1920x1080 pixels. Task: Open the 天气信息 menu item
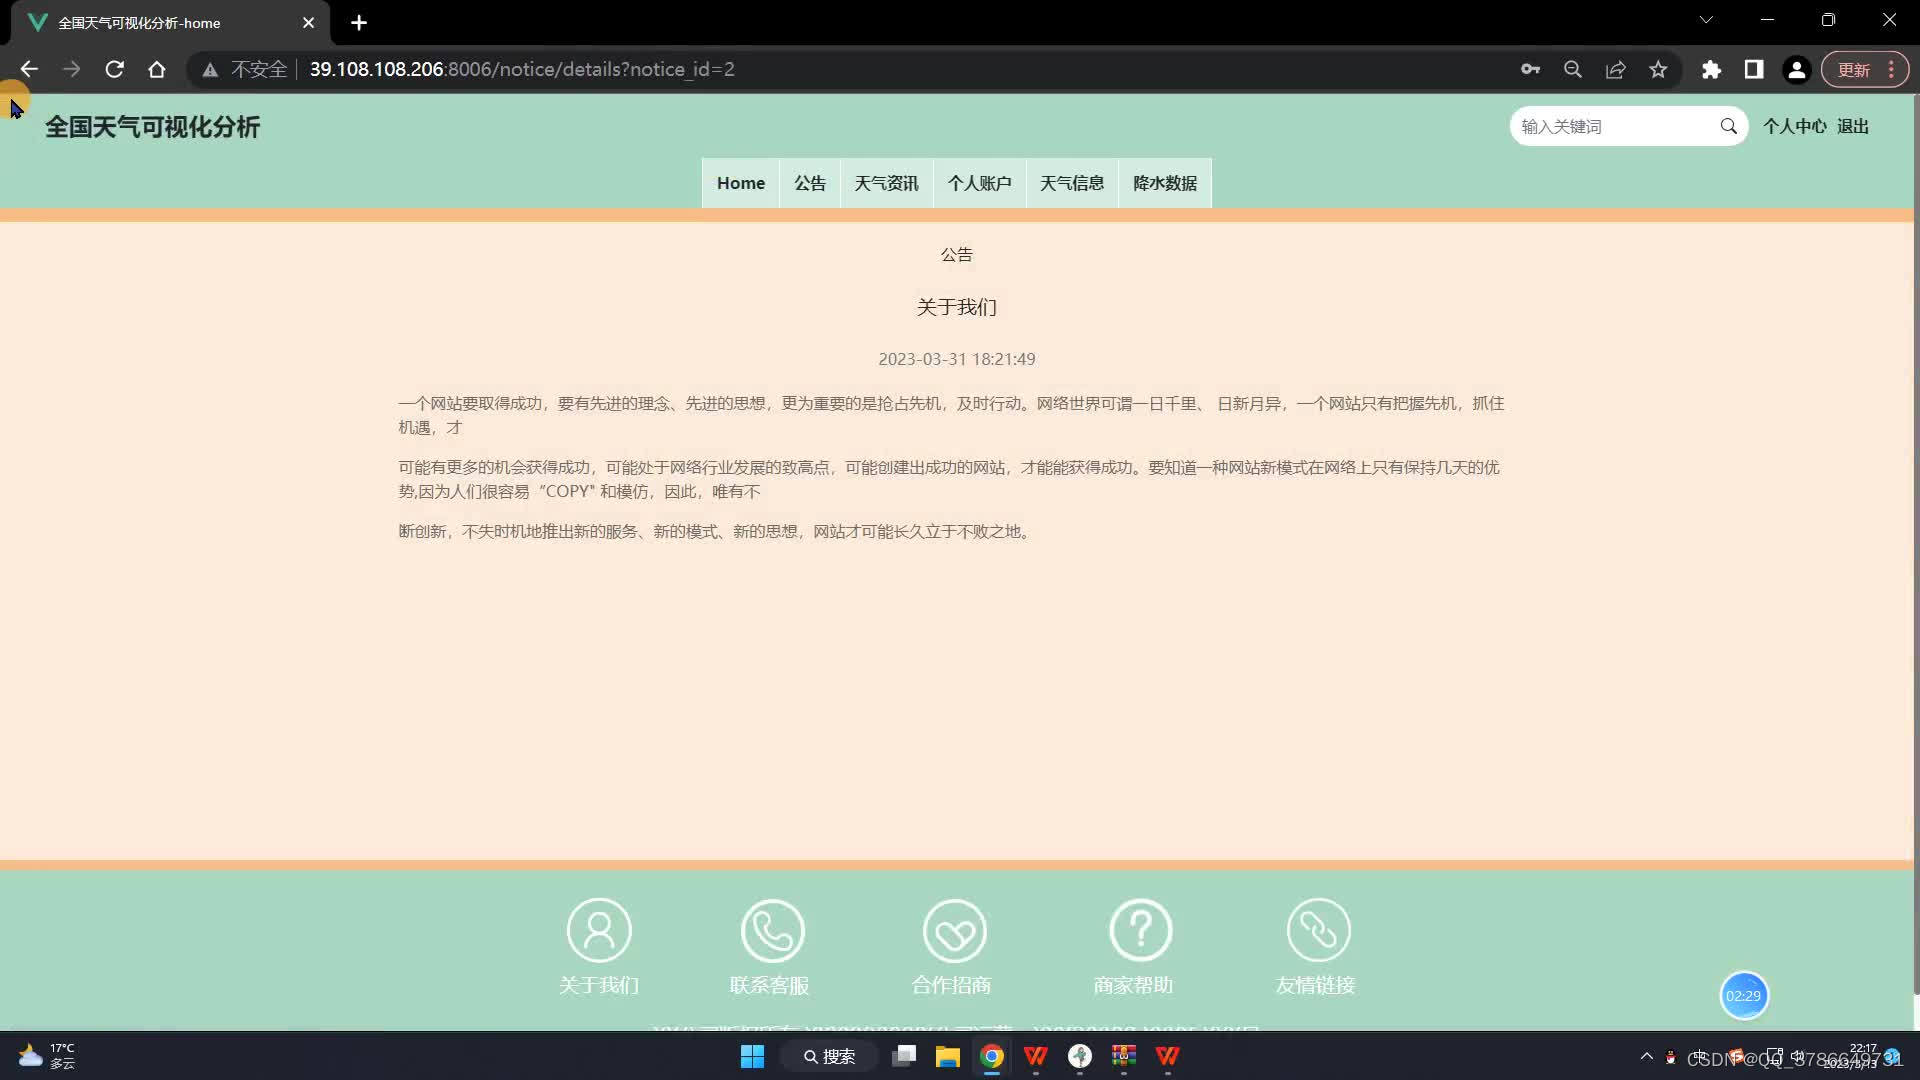pyautogui.click(x=1072, y=183)
